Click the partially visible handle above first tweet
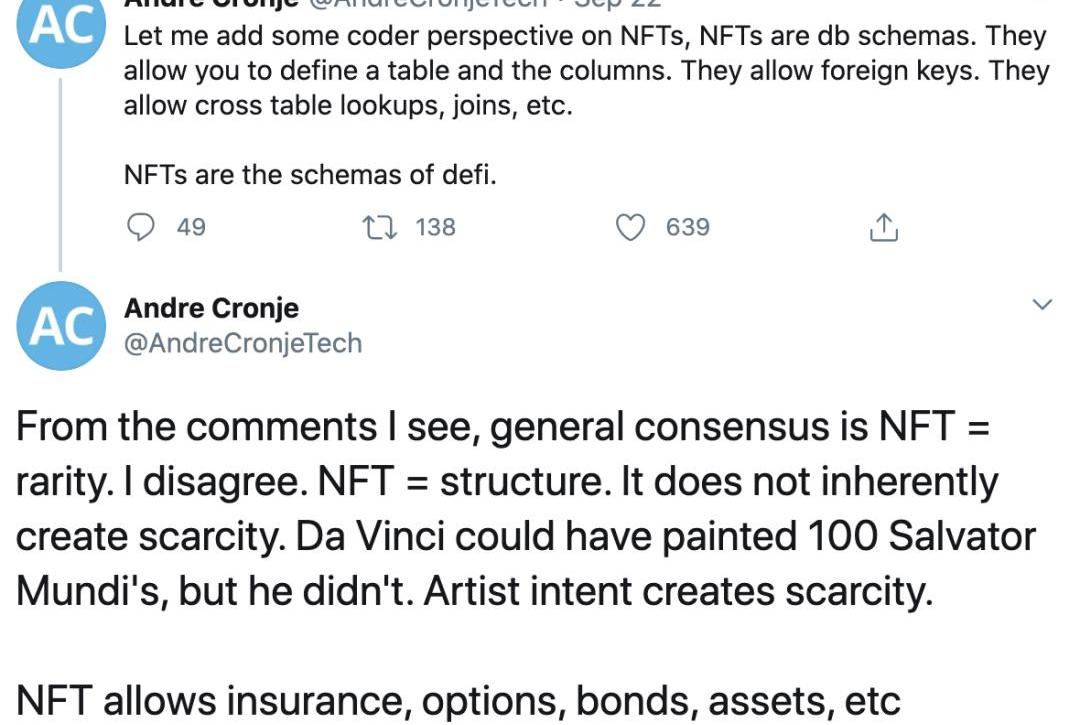Viewport: 1080px width, 725px height. point(427,3)
